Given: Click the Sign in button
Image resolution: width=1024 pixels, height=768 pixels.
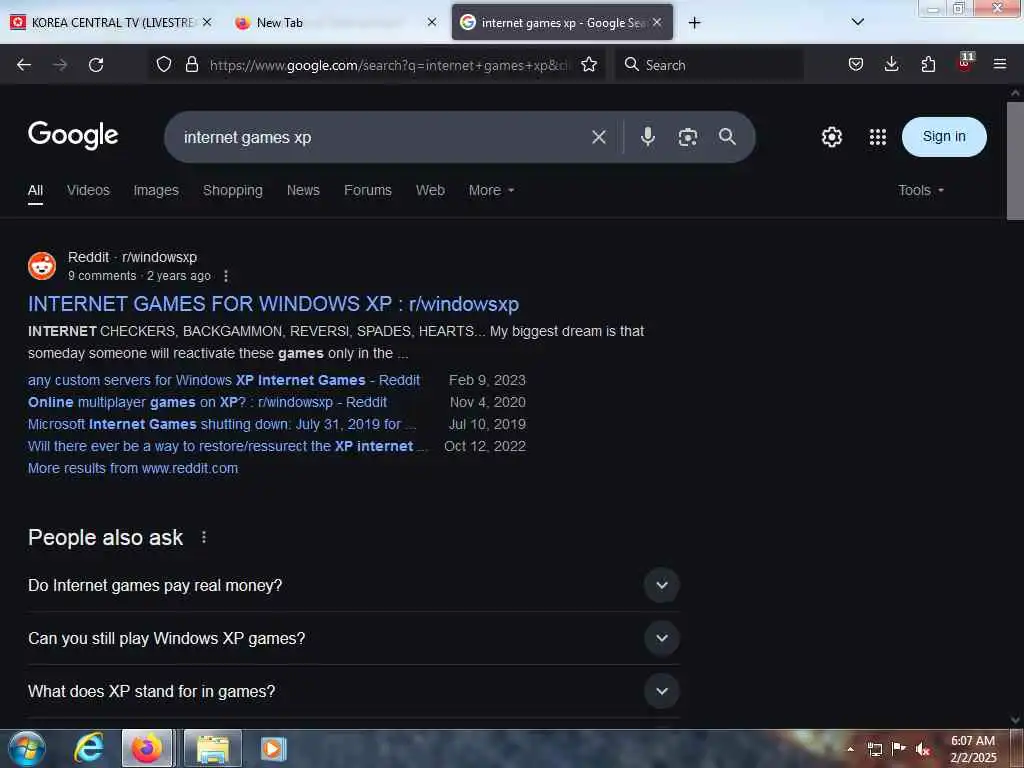Looking at the screenshot, I should point(944,136).
